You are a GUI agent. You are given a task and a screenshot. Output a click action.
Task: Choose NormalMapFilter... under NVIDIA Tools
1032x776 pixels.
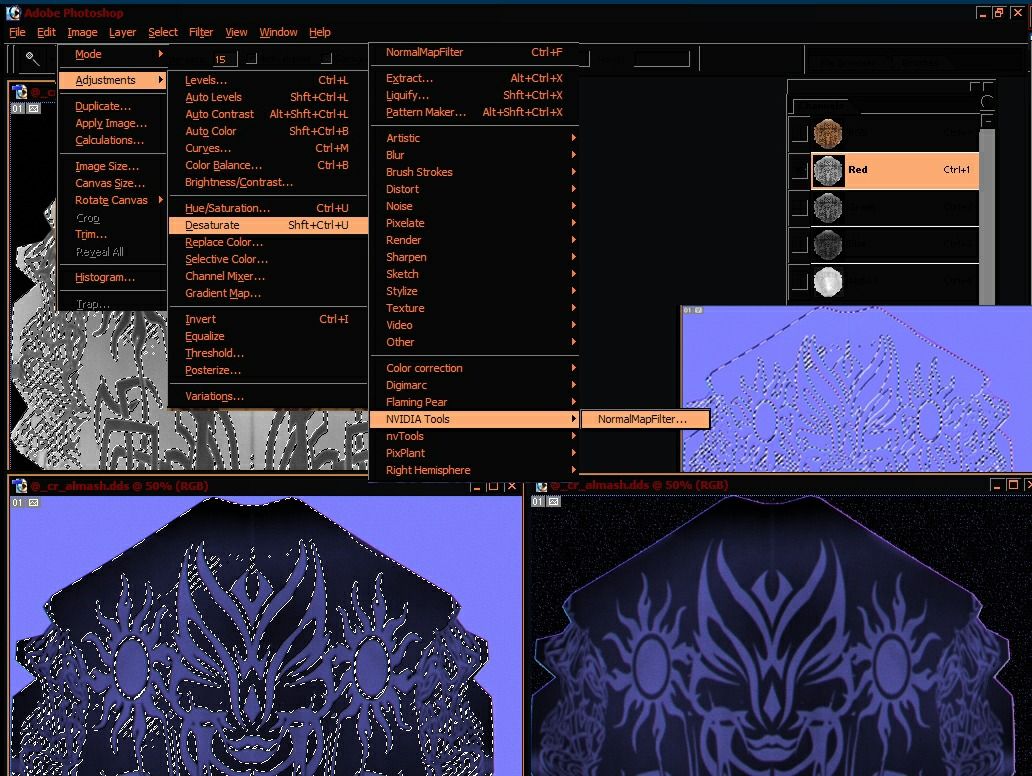[x=644, y=419]
